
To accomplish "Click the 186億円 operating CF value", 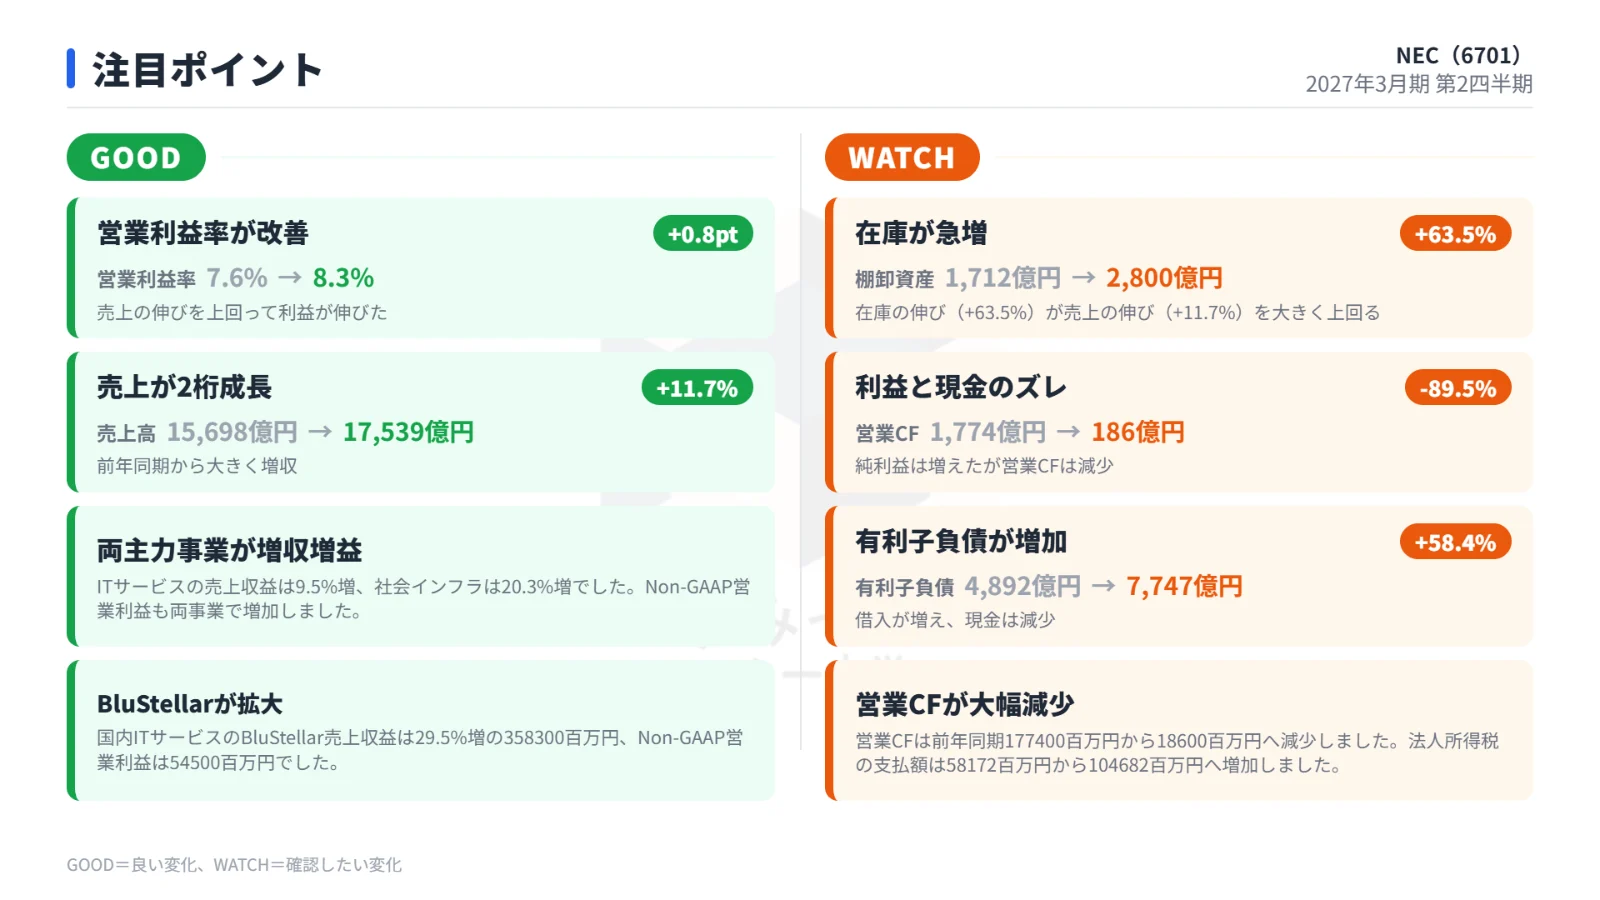I will [x=1138, y=432].
